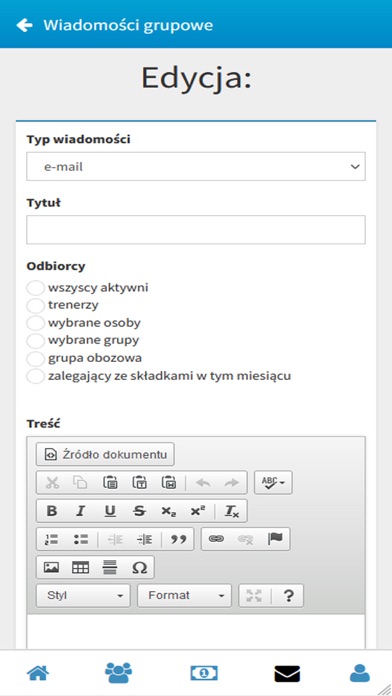Apply superscript formatting
The image size is (392, 696).
pos(198,511)
